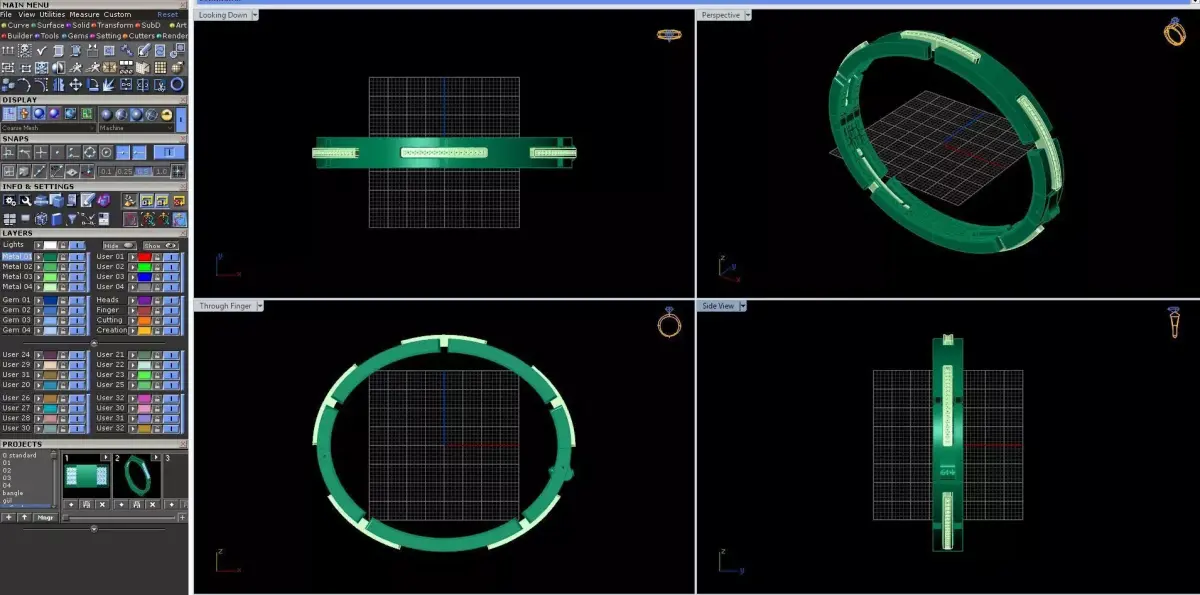Click the Show button in Layers
The image size is (1200, 595).
pyautogui.click(x=161, y=245)
